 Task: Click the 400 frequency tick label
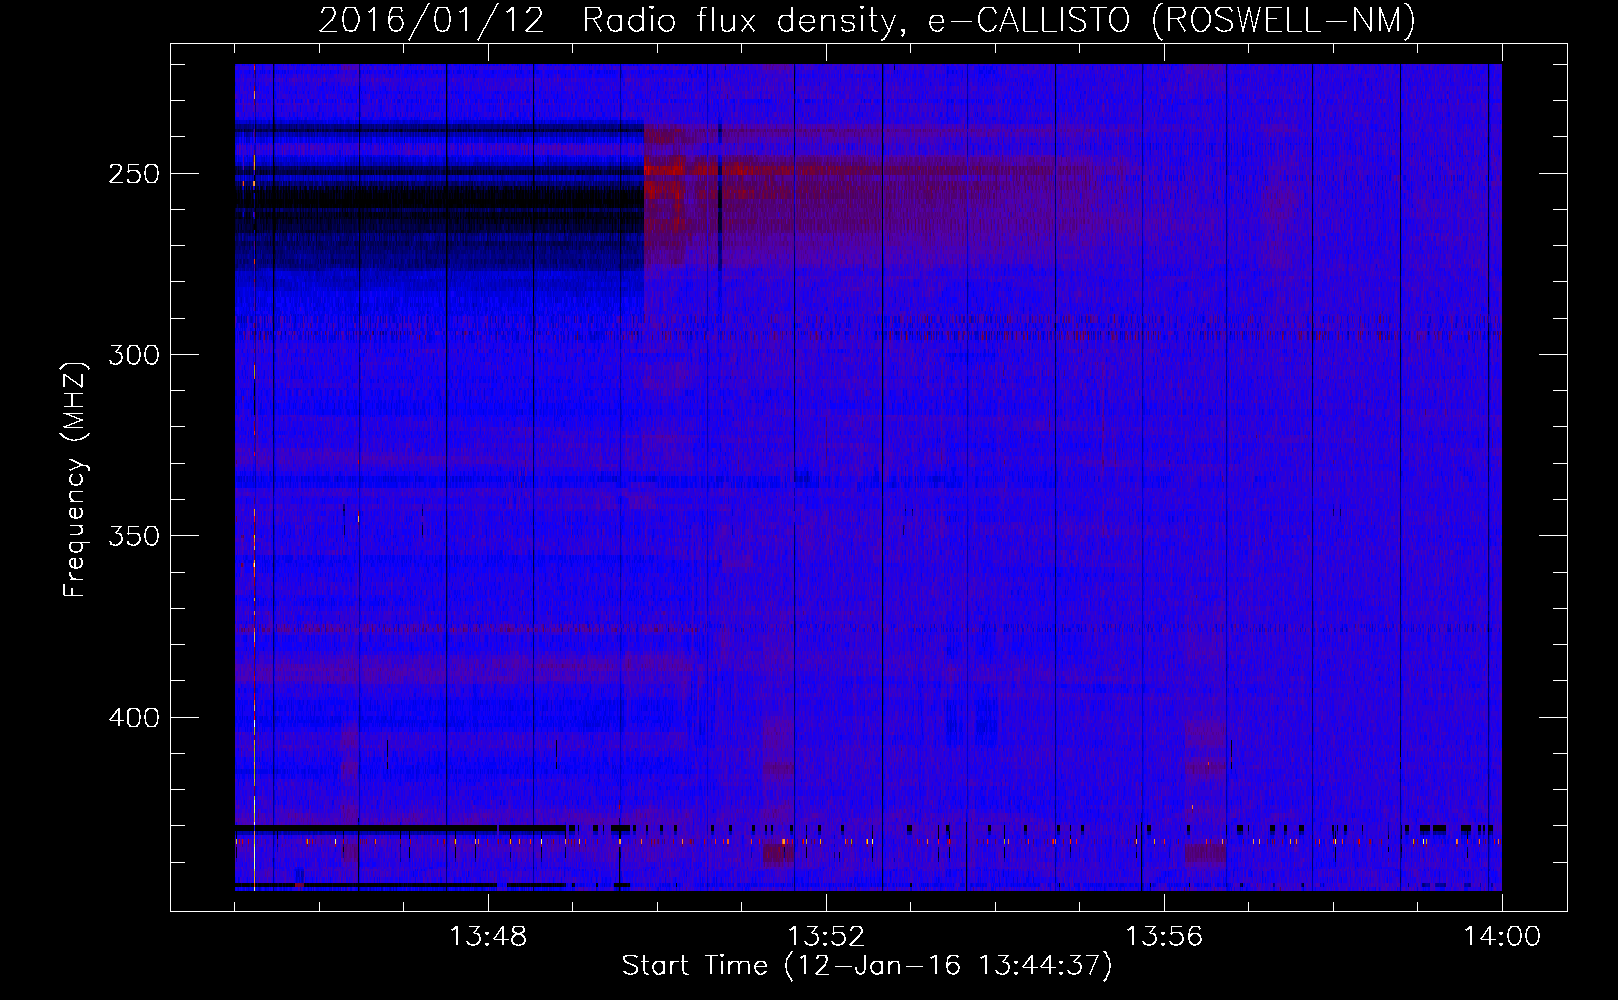(x=134, y=718)
